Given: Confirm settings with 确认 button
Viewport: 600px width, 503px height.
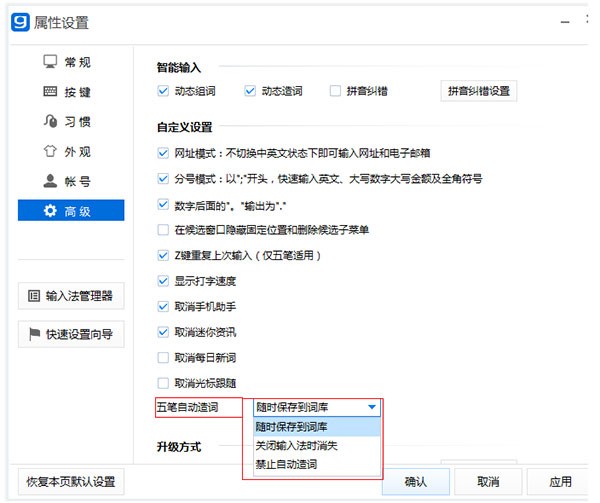Looking at the screenshot, I should click(416, 482).
